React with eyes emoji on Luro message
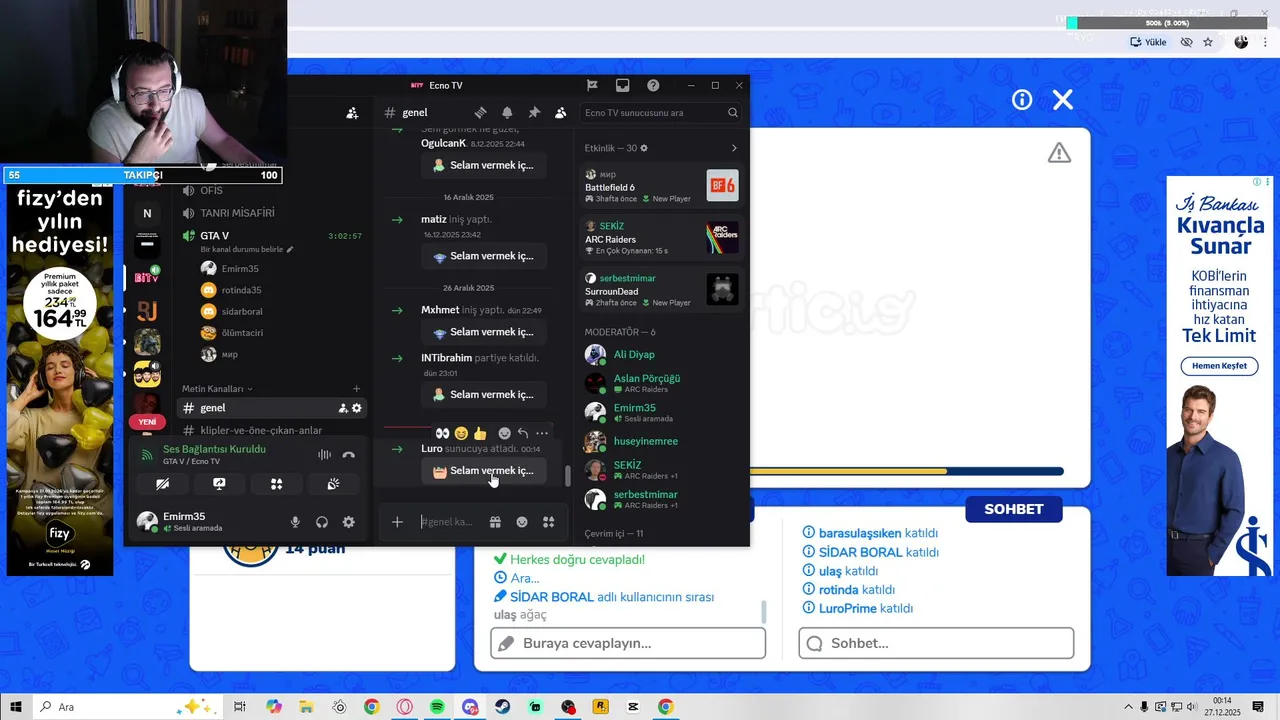The height and width of the screenshot is (720, 1280). (442, 433)
